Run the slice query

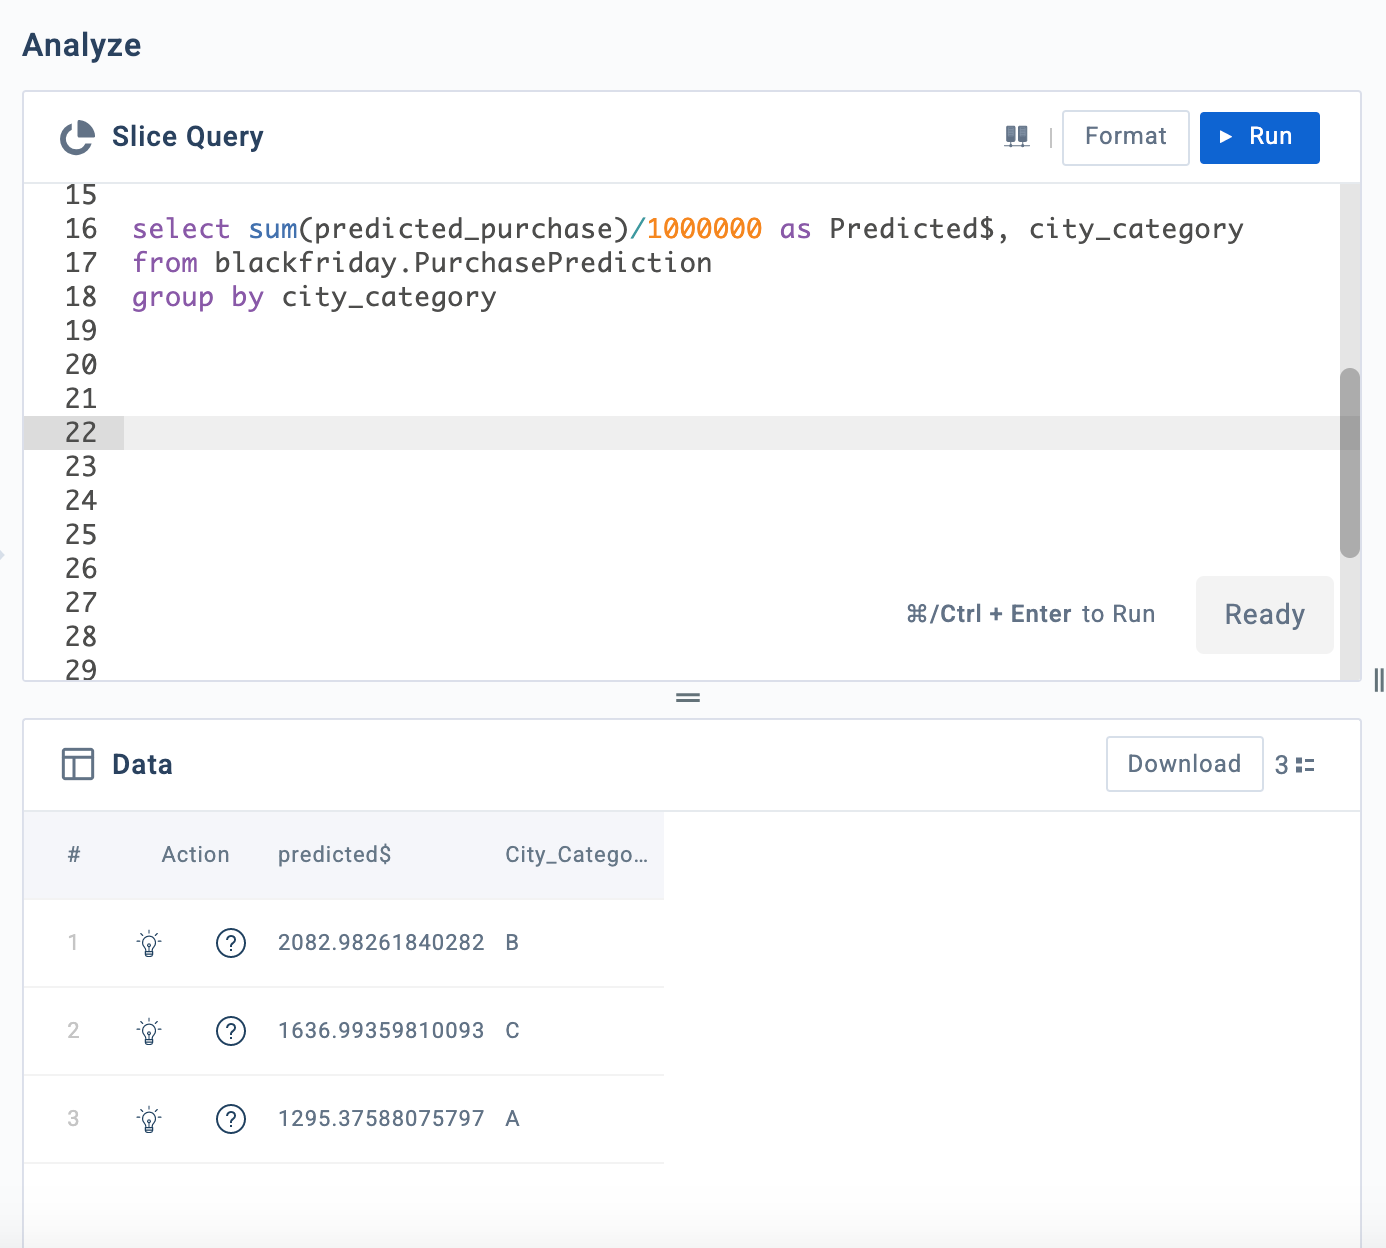[1259, 137]
